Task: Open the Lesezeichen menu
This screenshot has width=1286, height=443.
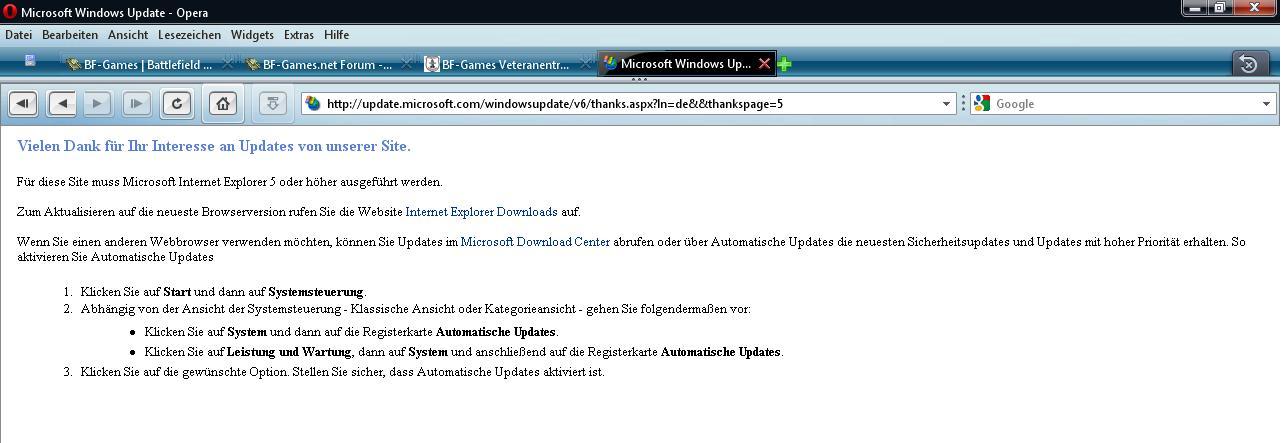Action: point(189,35)
